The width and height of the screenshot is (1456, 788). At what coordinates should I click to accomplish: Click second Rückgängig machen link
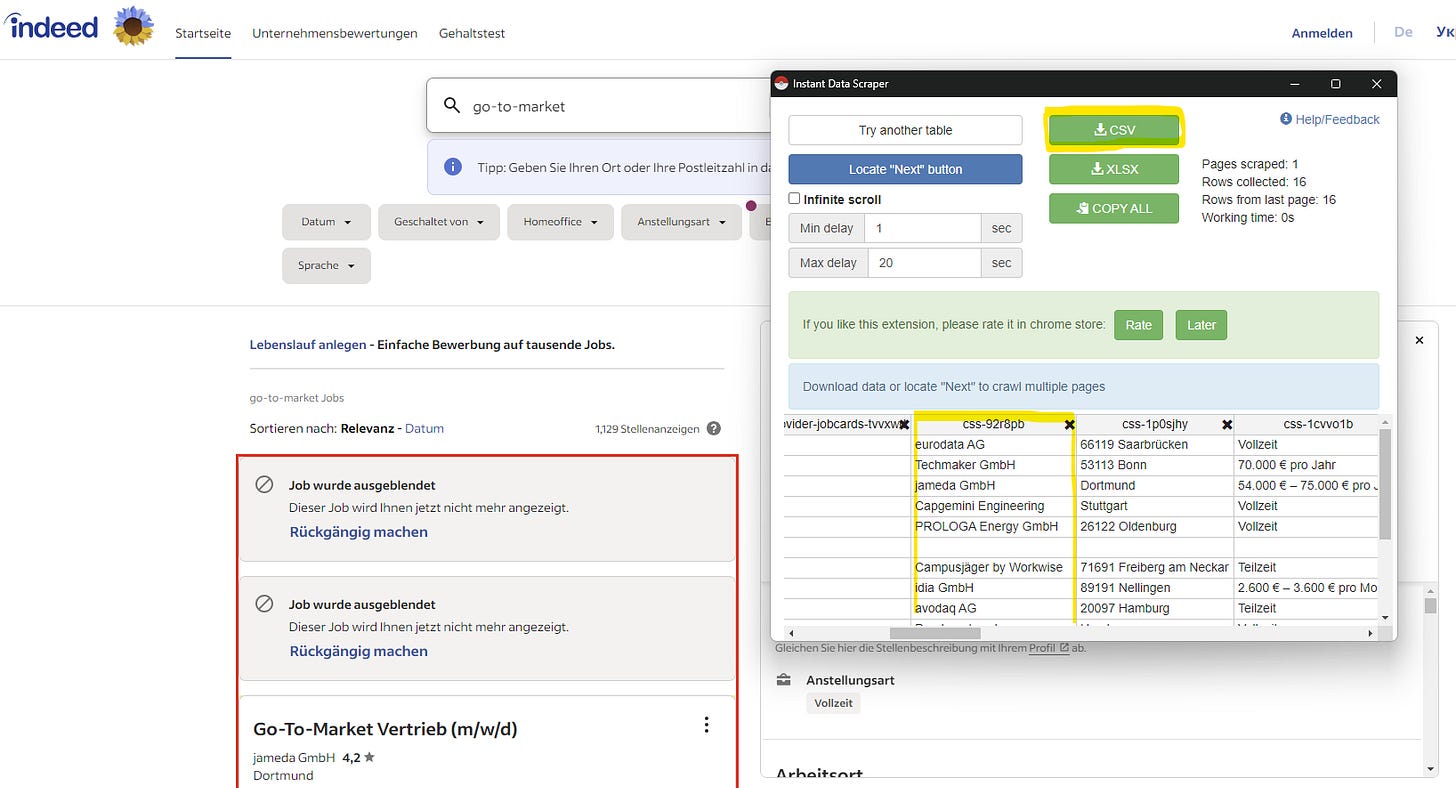coord(358,651)
